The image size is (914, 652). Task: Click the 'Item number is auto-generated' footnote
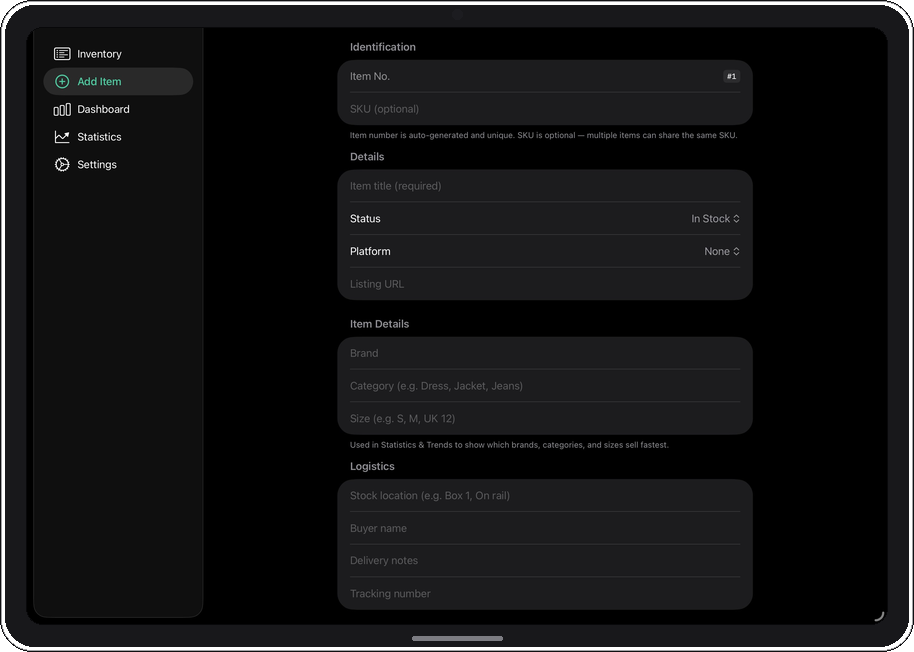[x=543, y=135]
